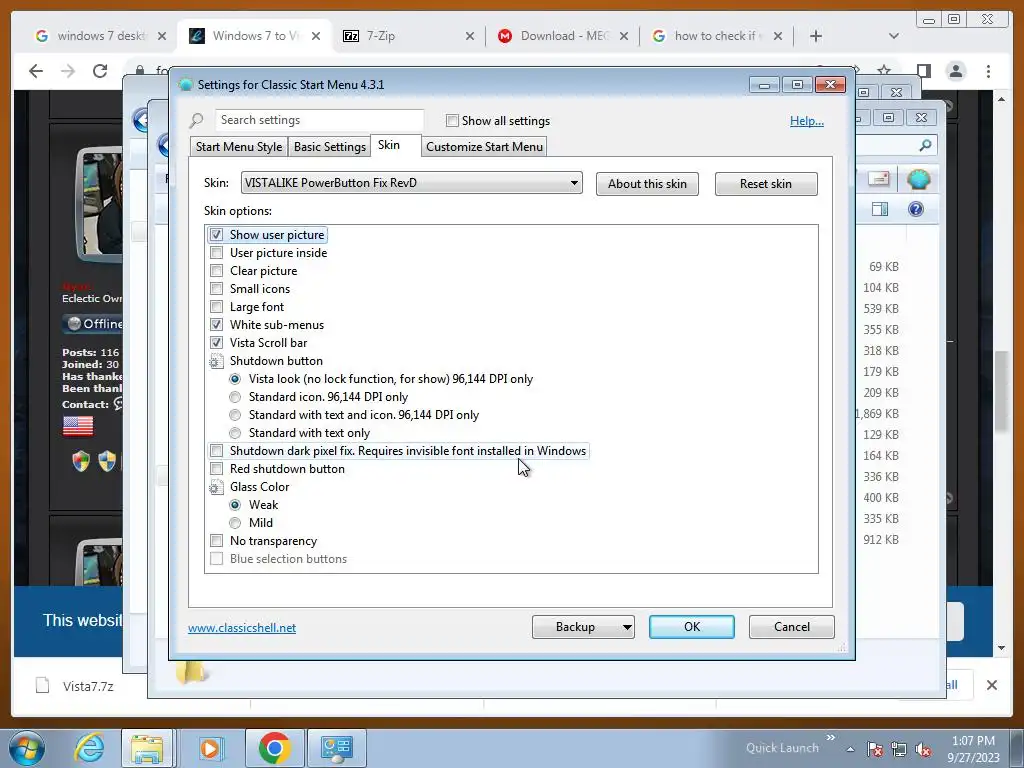The width and height of the screenshot is (1024, 768).
Task: Click About this skin button
Action: coord(647,184)
